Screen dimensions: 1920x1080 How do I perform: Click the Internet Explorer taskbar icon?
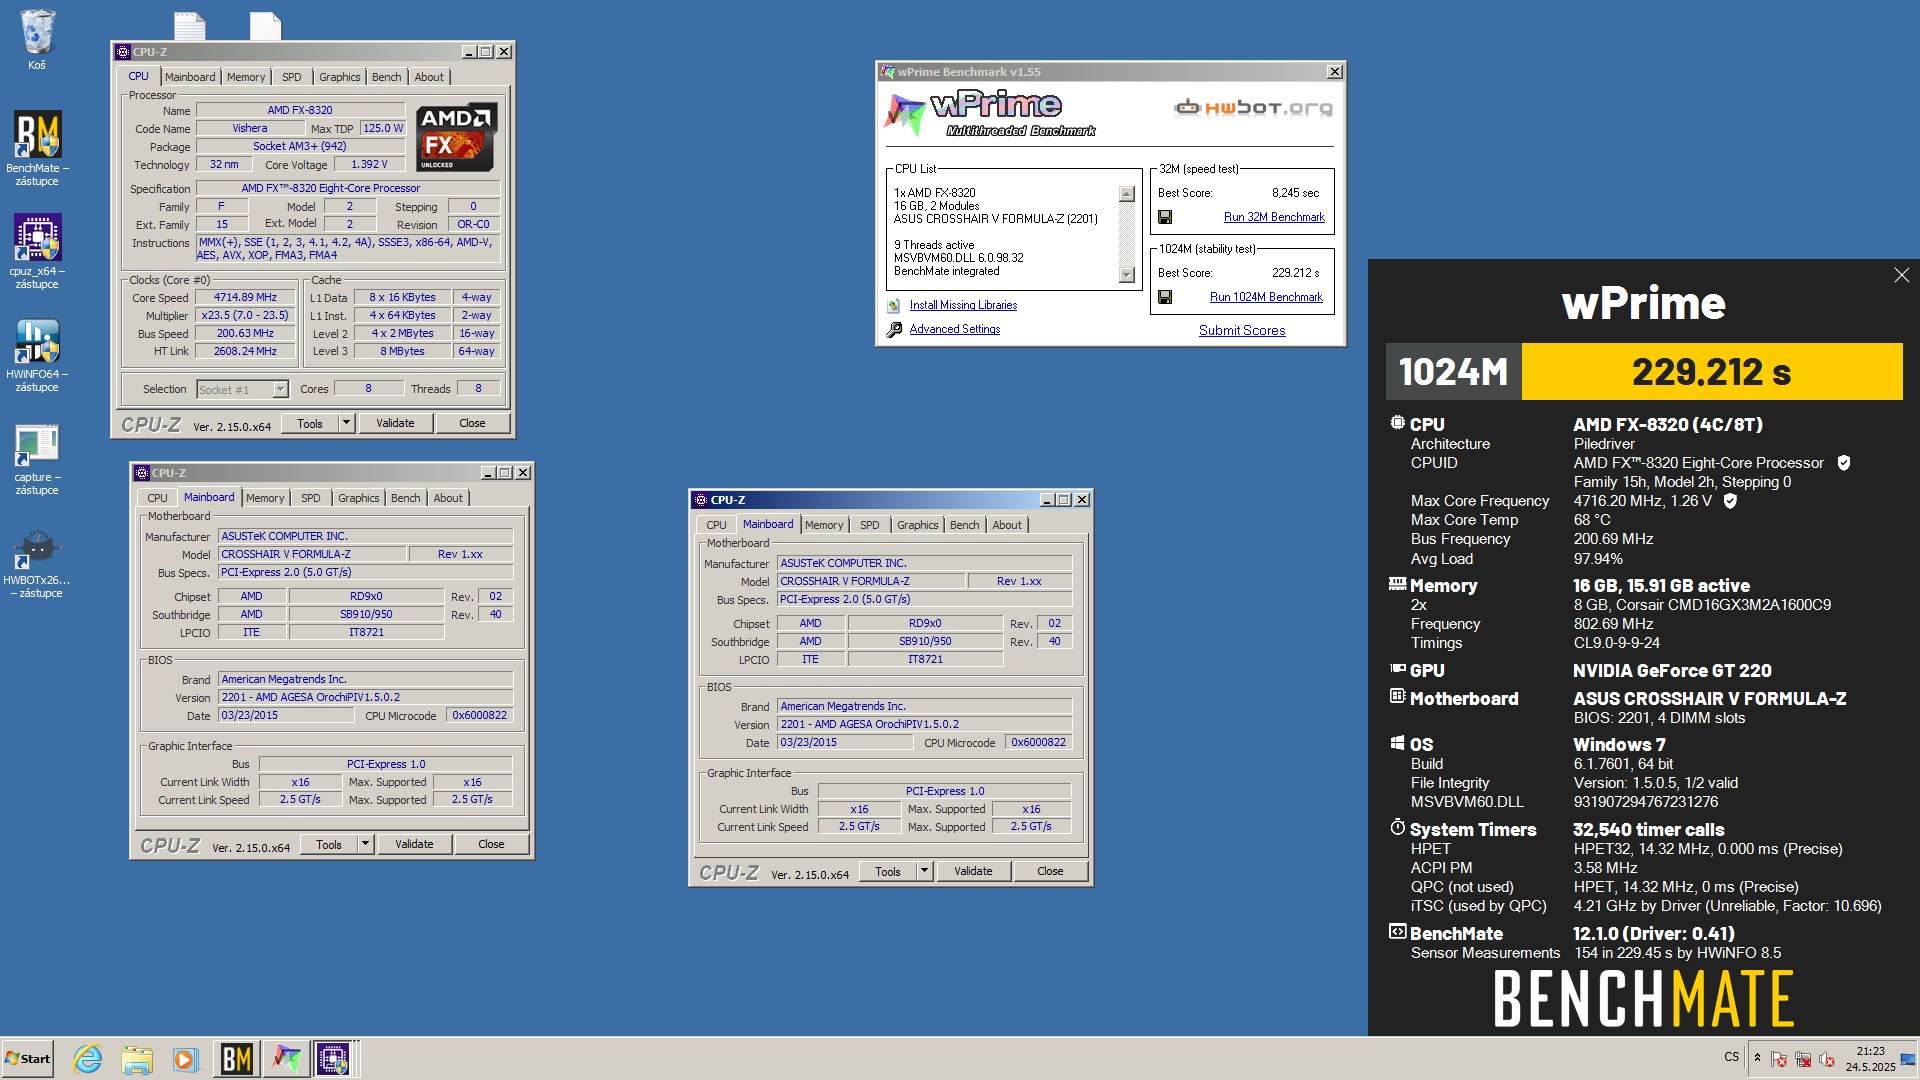click(88, 1058)
